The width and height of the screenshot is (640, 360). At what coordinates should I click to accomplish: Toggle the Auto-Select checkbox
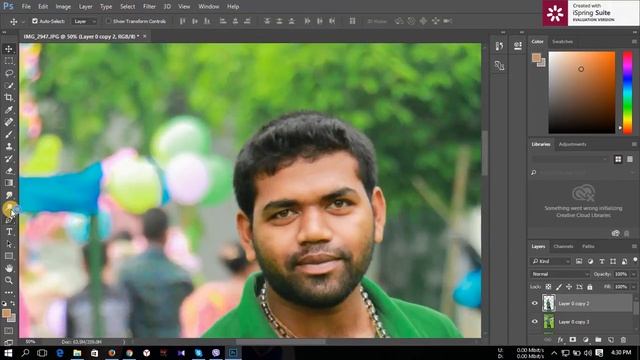click(x=35, y=21)
